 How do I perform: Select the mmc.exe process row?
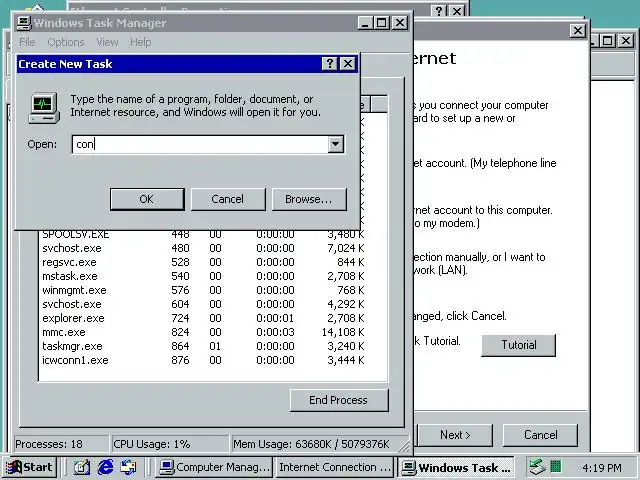(x=203, y=332)
